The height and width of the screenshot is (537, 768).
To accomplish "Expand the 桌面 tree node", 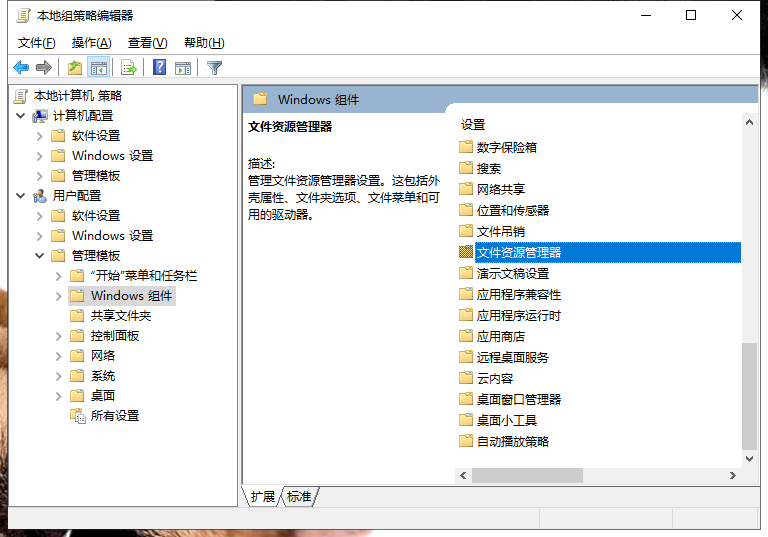I will tap(58, 396).
